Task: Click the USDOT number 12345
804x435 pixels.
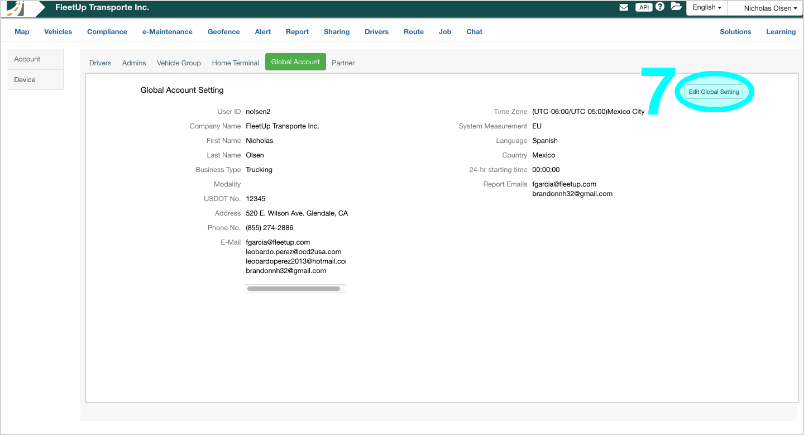Action: pyautogui.click(x=255, y=199)
